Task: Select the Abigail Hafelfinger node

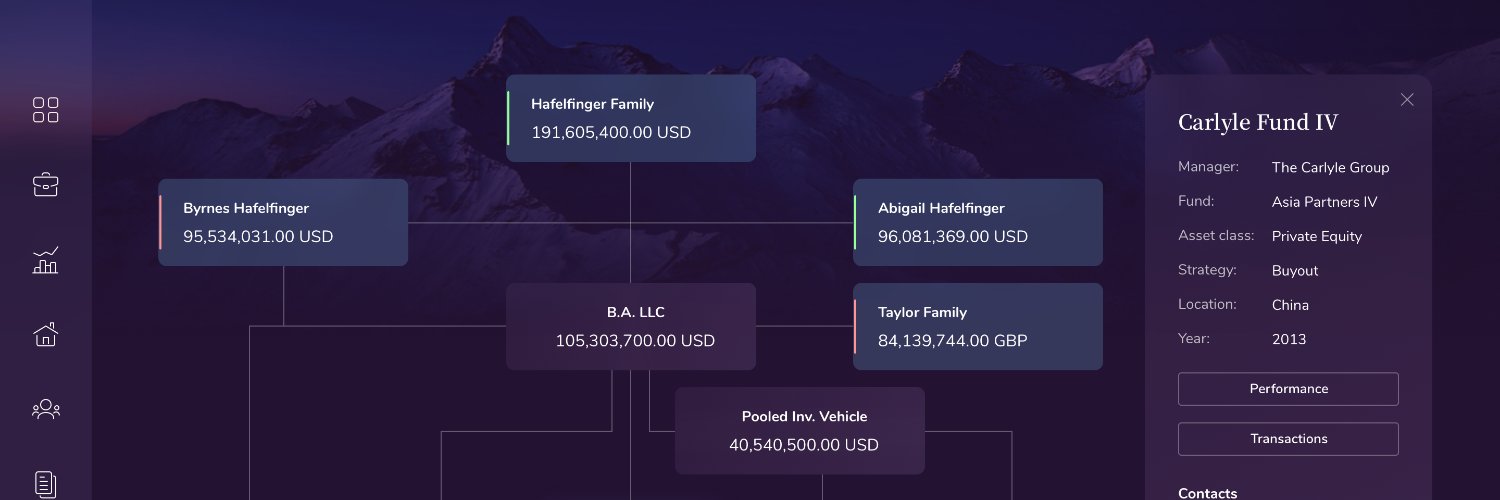Action: [978, 222]
